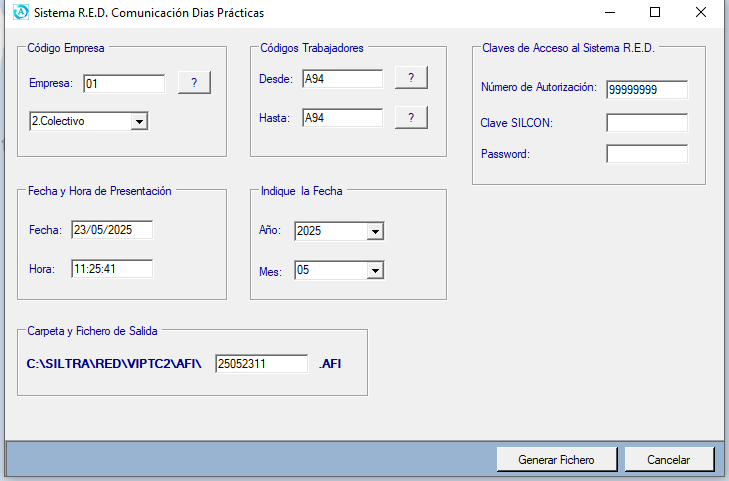Screen dimensions: 729x481
Task: Open the Desde worker lookup question-mark button
Action: click(411, 78)
